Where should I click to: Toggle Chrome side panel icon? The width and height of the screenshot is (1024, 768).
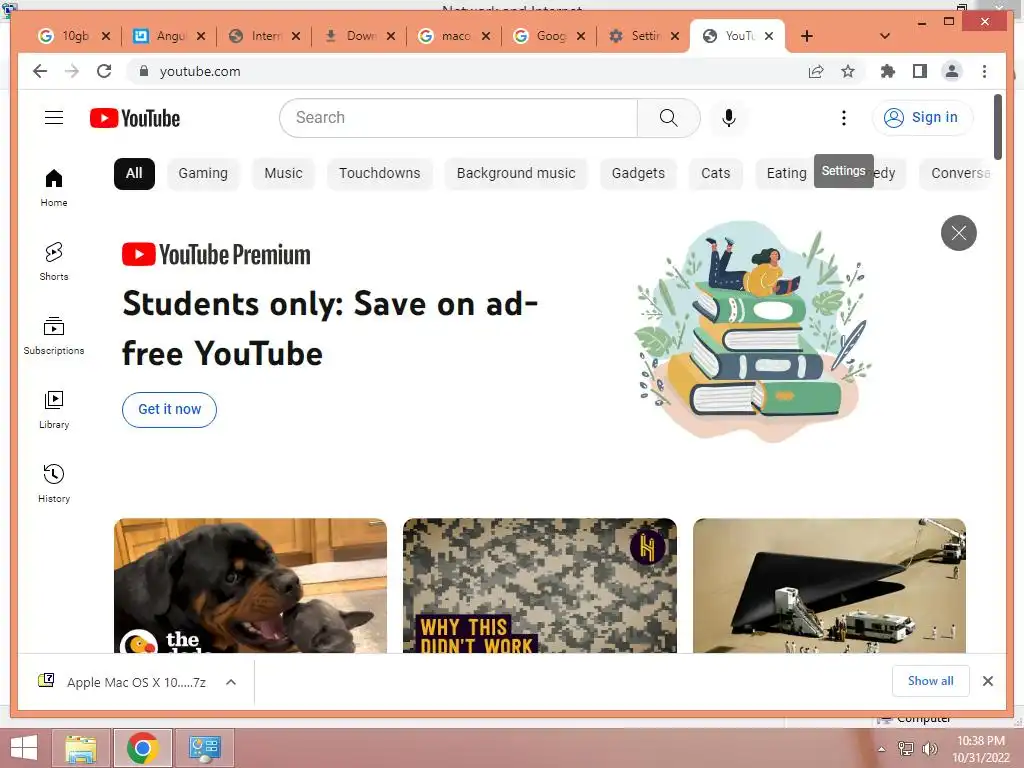(x=920, y=71)
